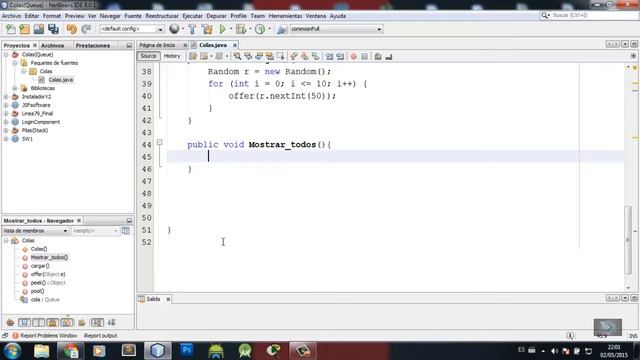This screenshot has width=640, height=360.
Task: Open Chrome from the taskbar
Action: pyautogui.click(x=70, y=351)
